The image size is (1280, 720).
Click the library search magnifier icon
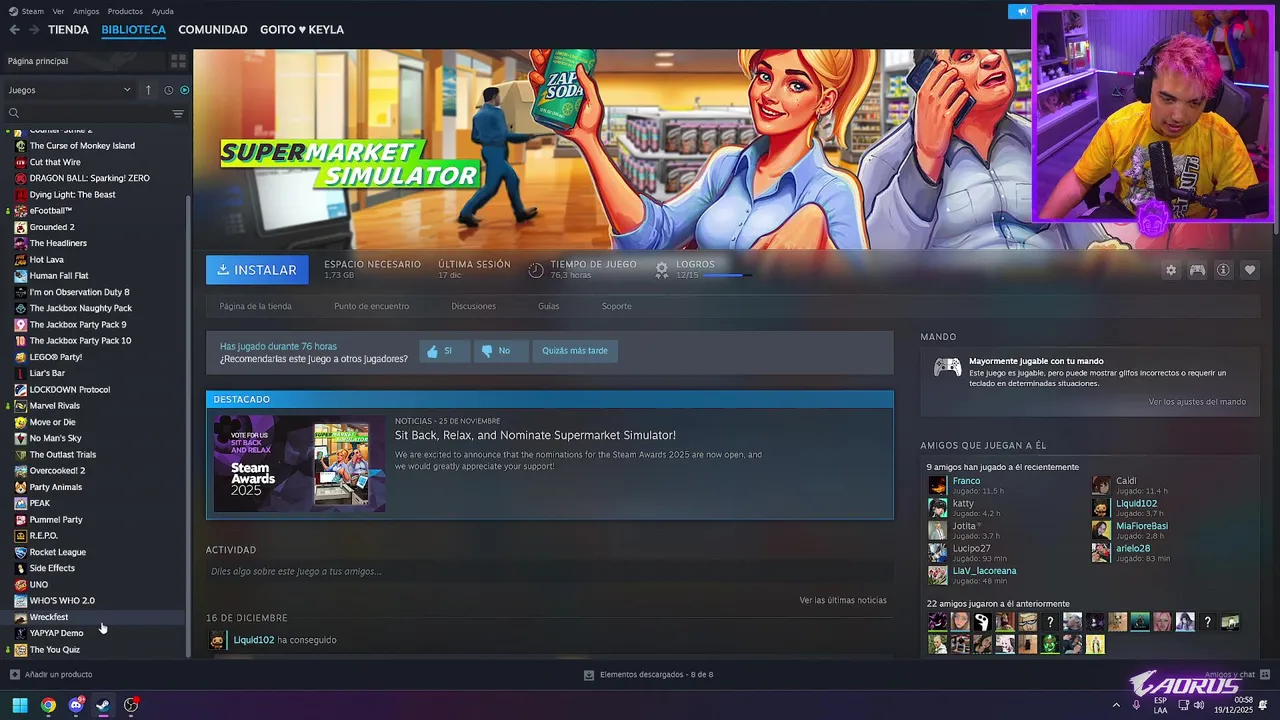tap(14, 113)
